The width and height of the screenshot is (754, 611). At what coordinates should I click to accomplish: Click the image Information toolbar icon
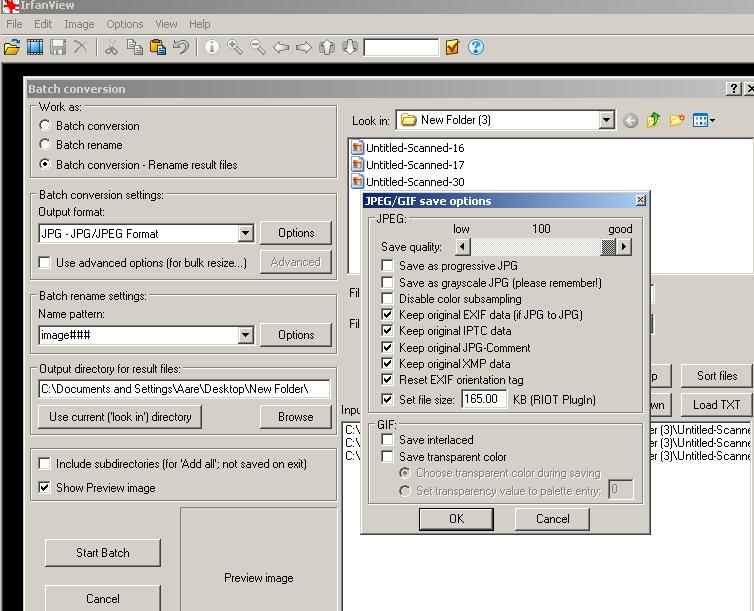(211, 47)
